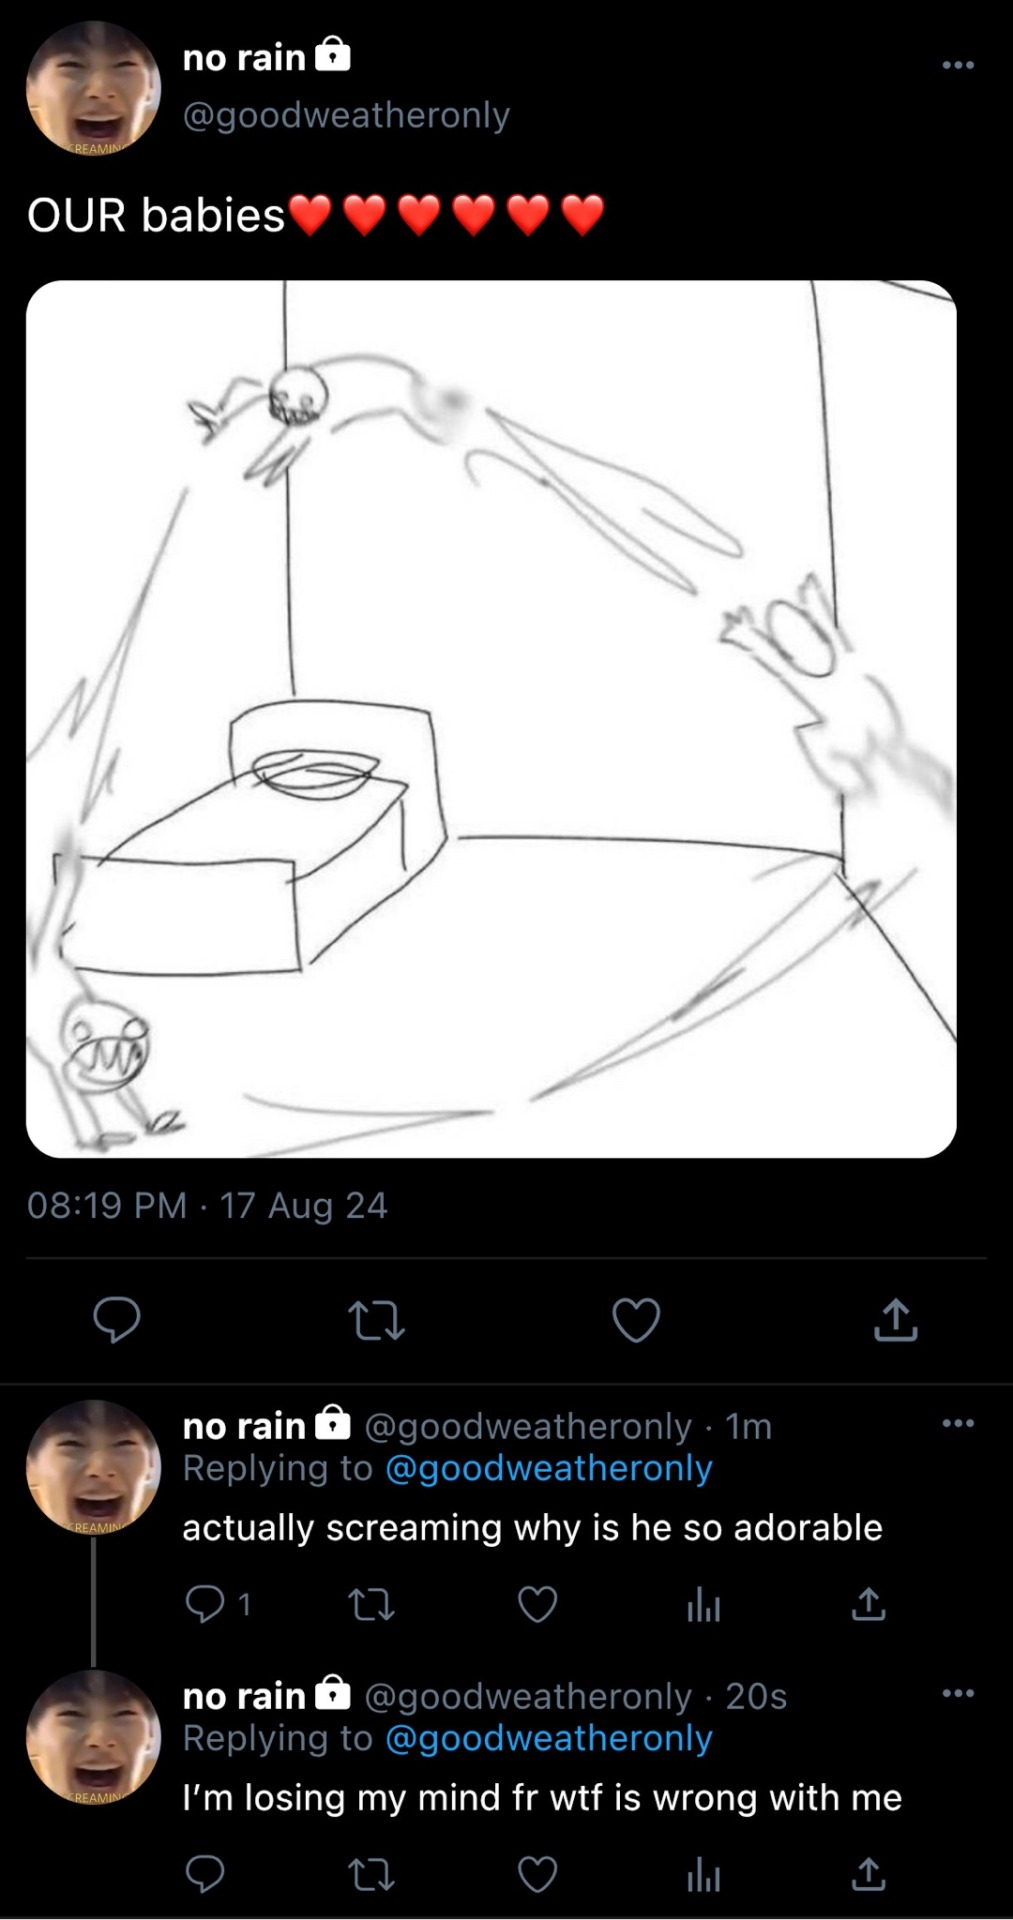Like the main 'OUR babies' tweet
Screen dimensions: 1013x1920
pyautogui.click(x=636, y=1319)
